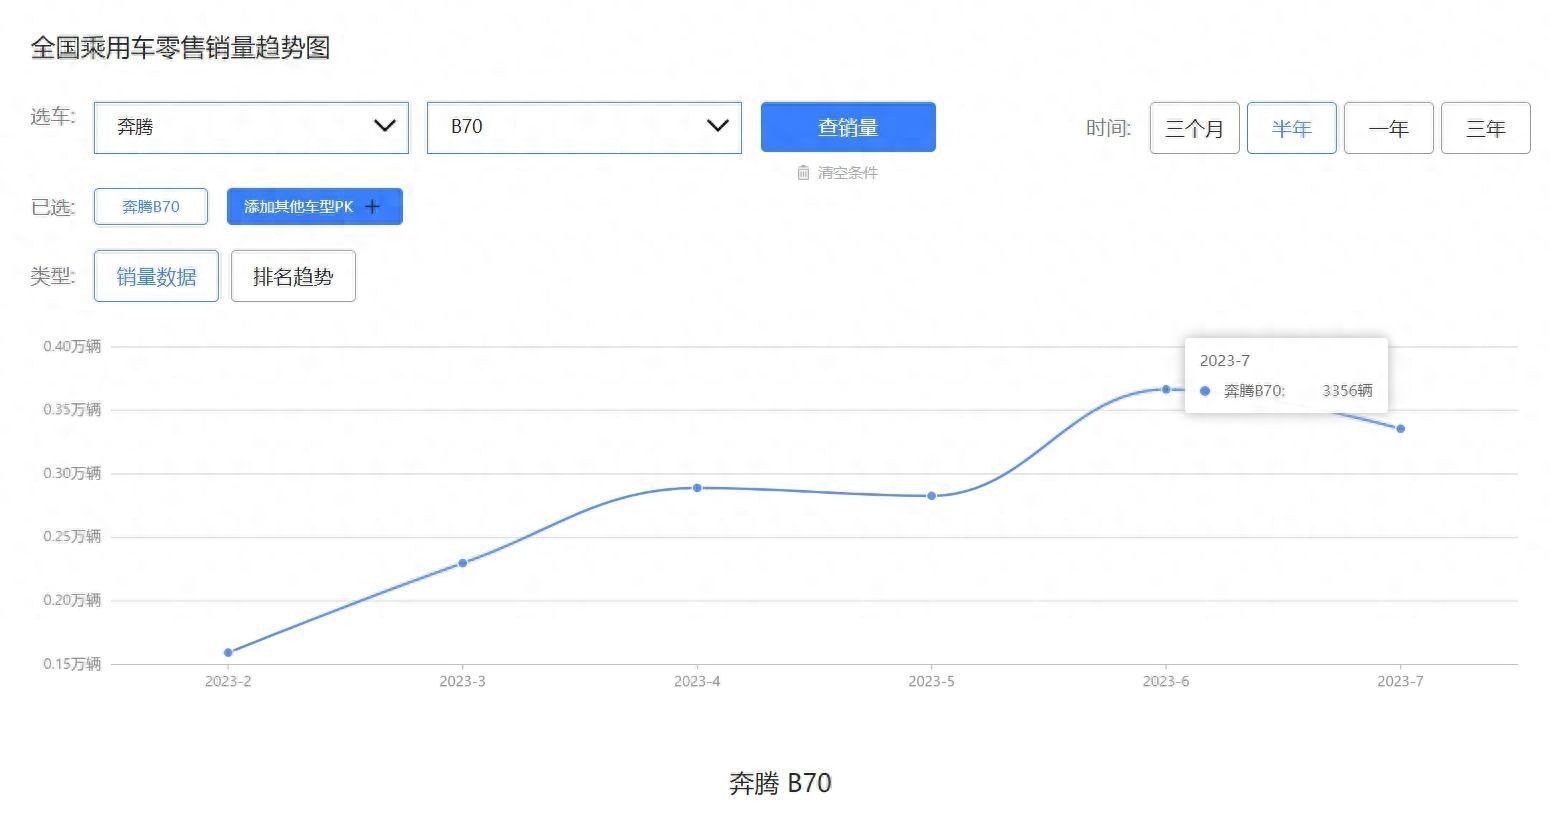Screen dimensions: 1550x815
Task: Click the 2023-3 data point
Action: (462, 563)
